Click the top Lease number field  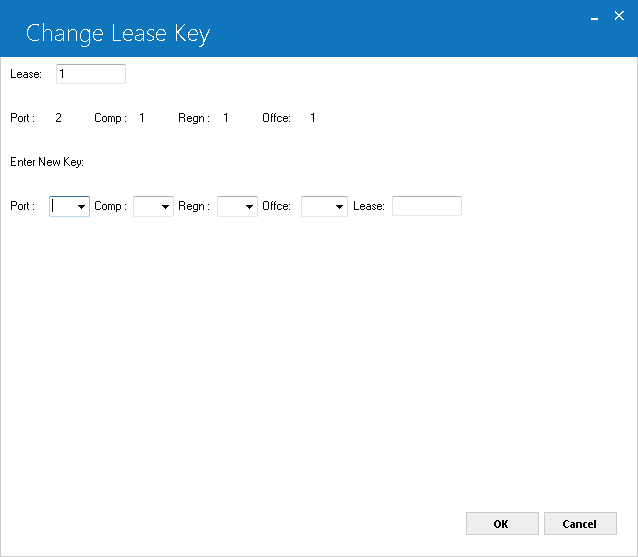point(91,74)
